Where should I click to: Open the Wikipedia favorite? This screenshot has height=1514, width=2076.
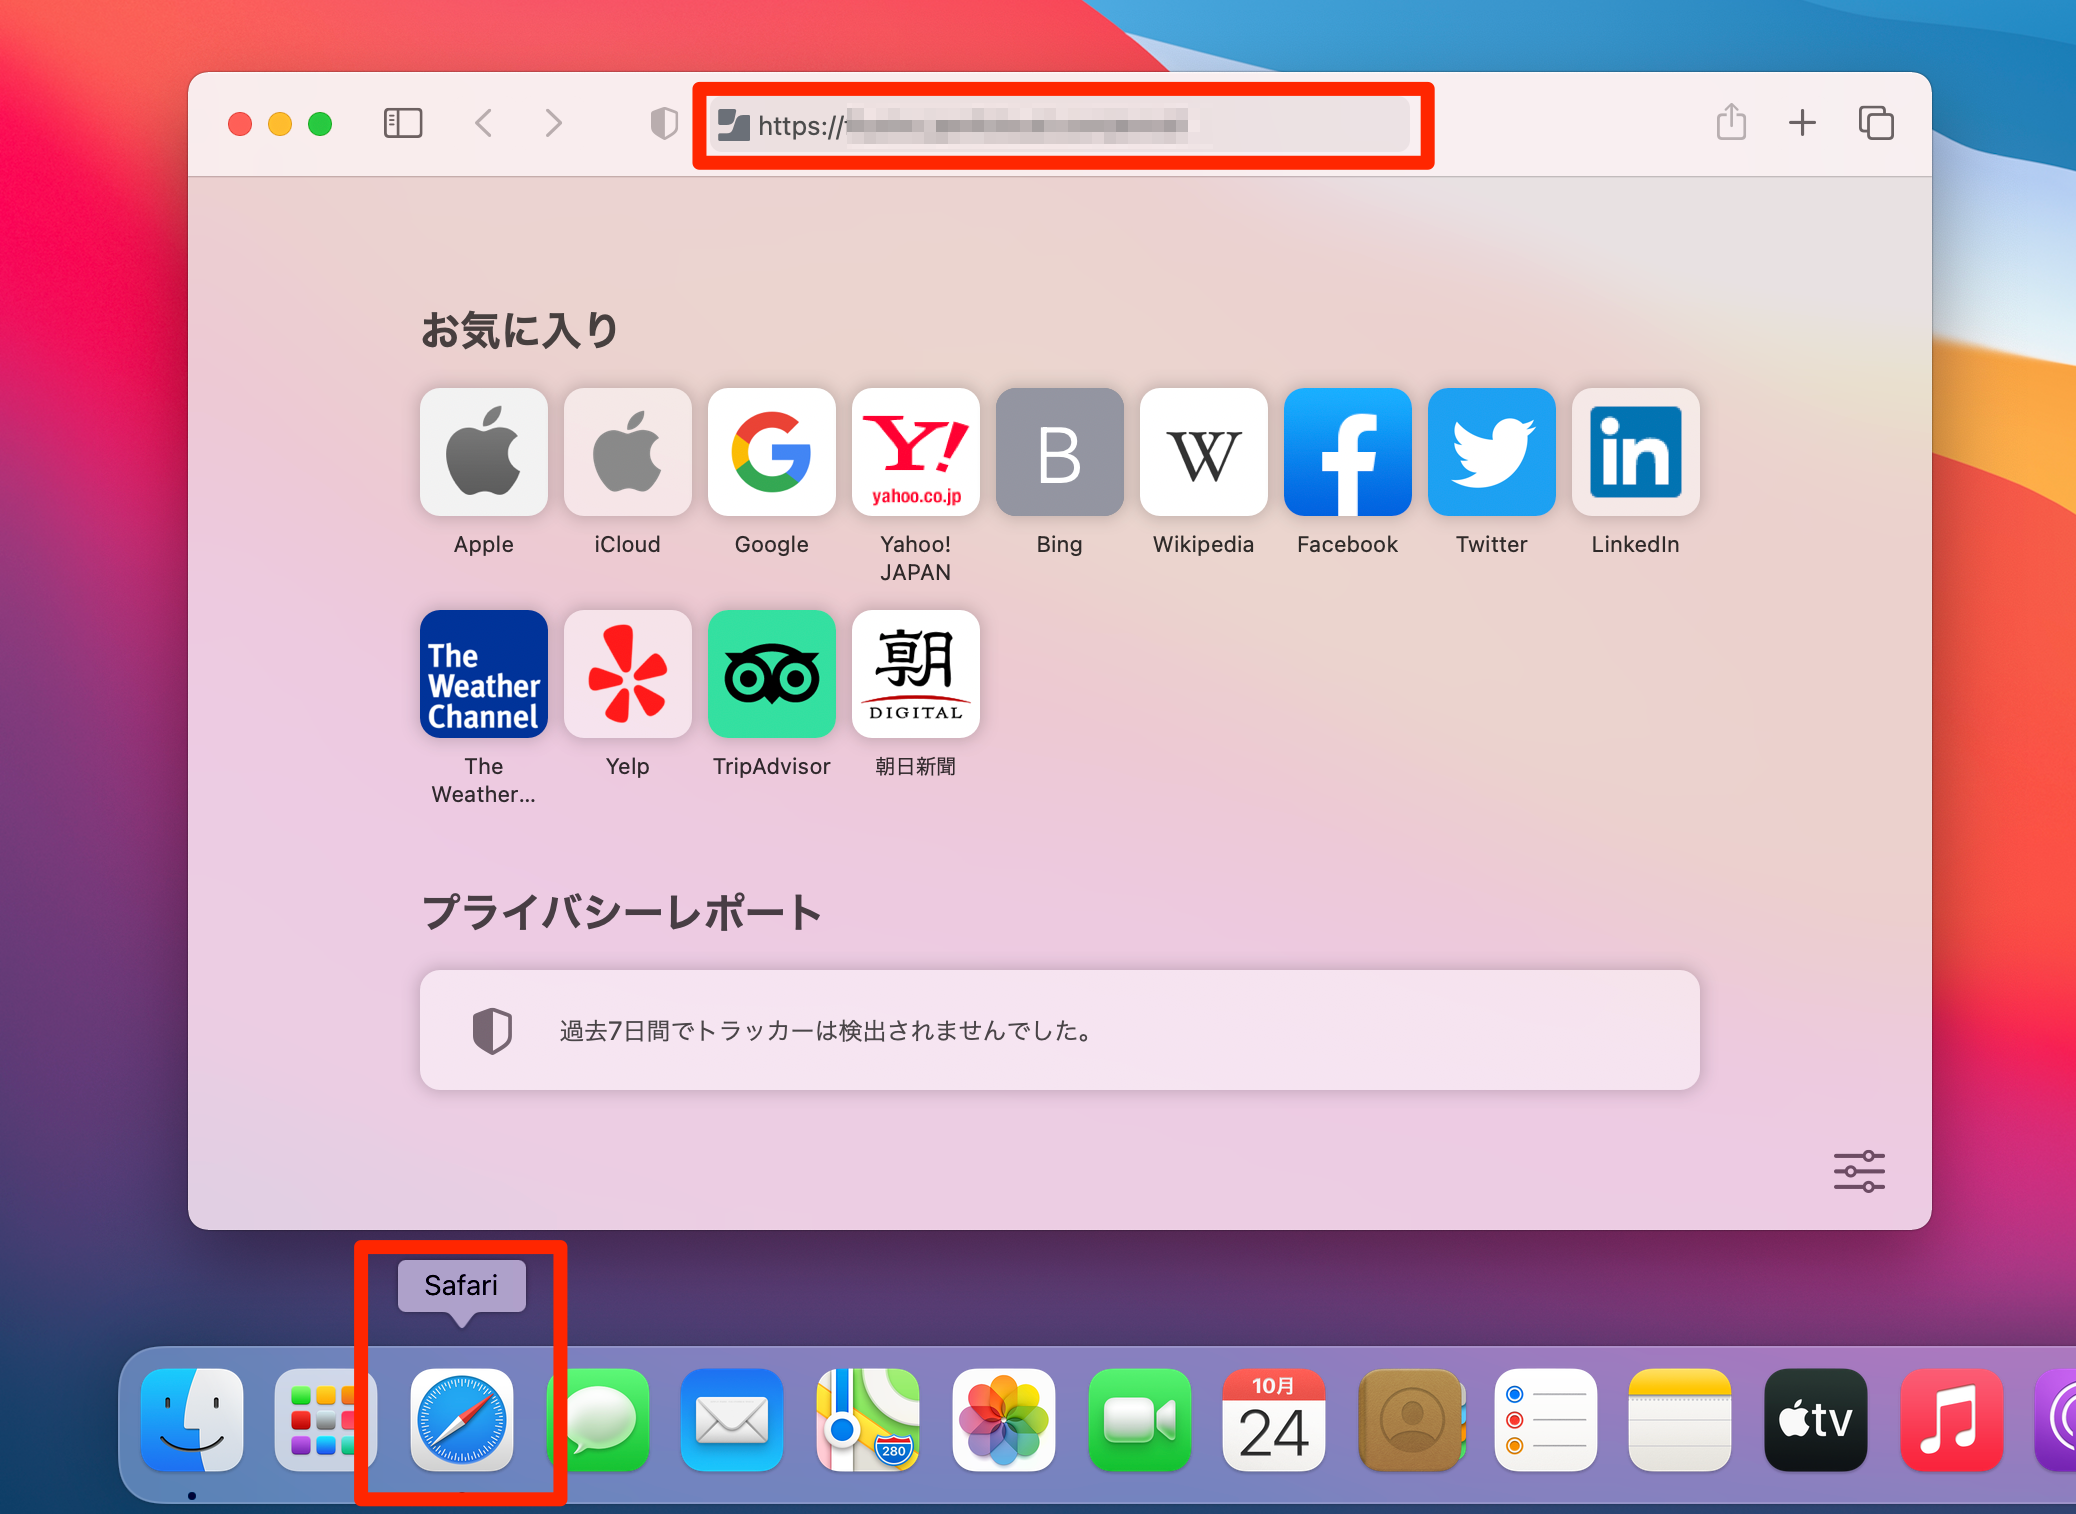coord(1204,452)
